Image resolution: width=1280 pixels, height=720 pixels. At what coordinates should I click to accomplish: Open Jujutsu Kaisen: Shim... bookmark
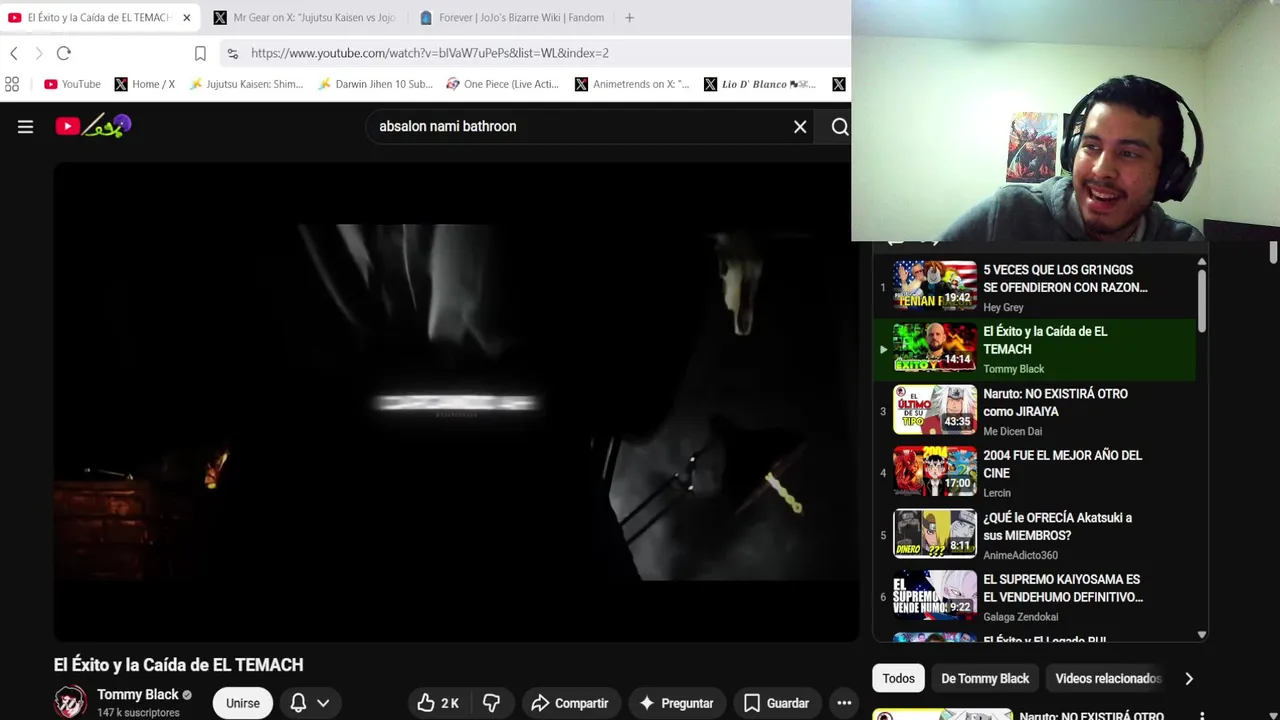pyautogui.click(x=246, y=84)
